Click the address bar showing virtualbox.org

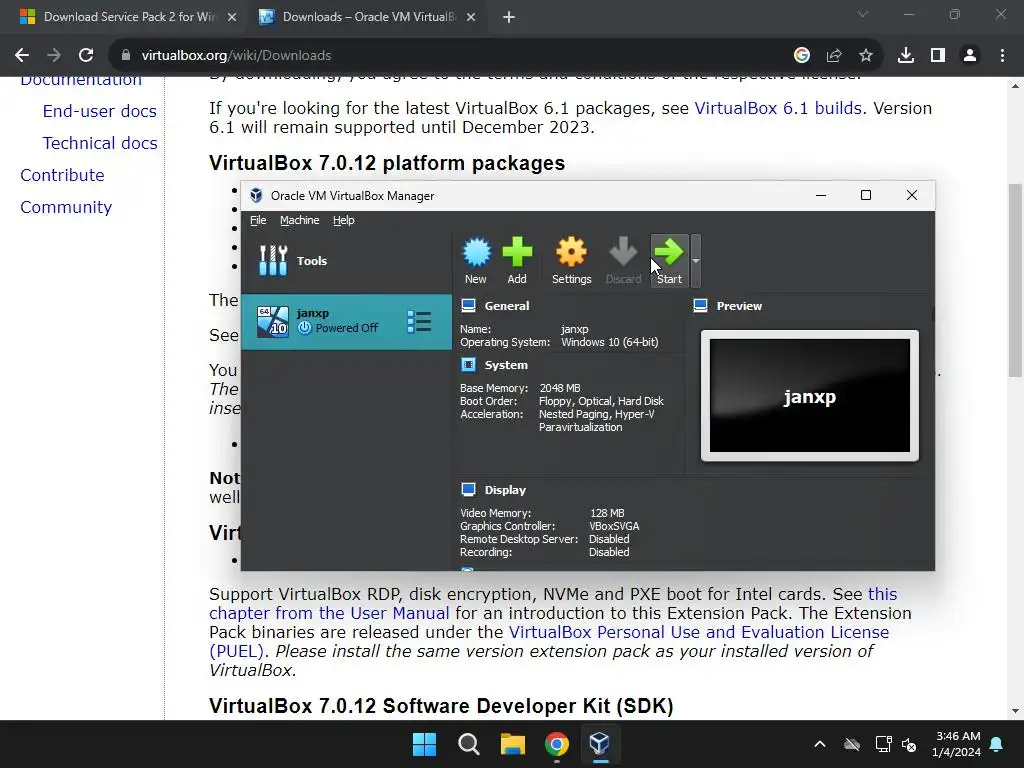[451, 56]
